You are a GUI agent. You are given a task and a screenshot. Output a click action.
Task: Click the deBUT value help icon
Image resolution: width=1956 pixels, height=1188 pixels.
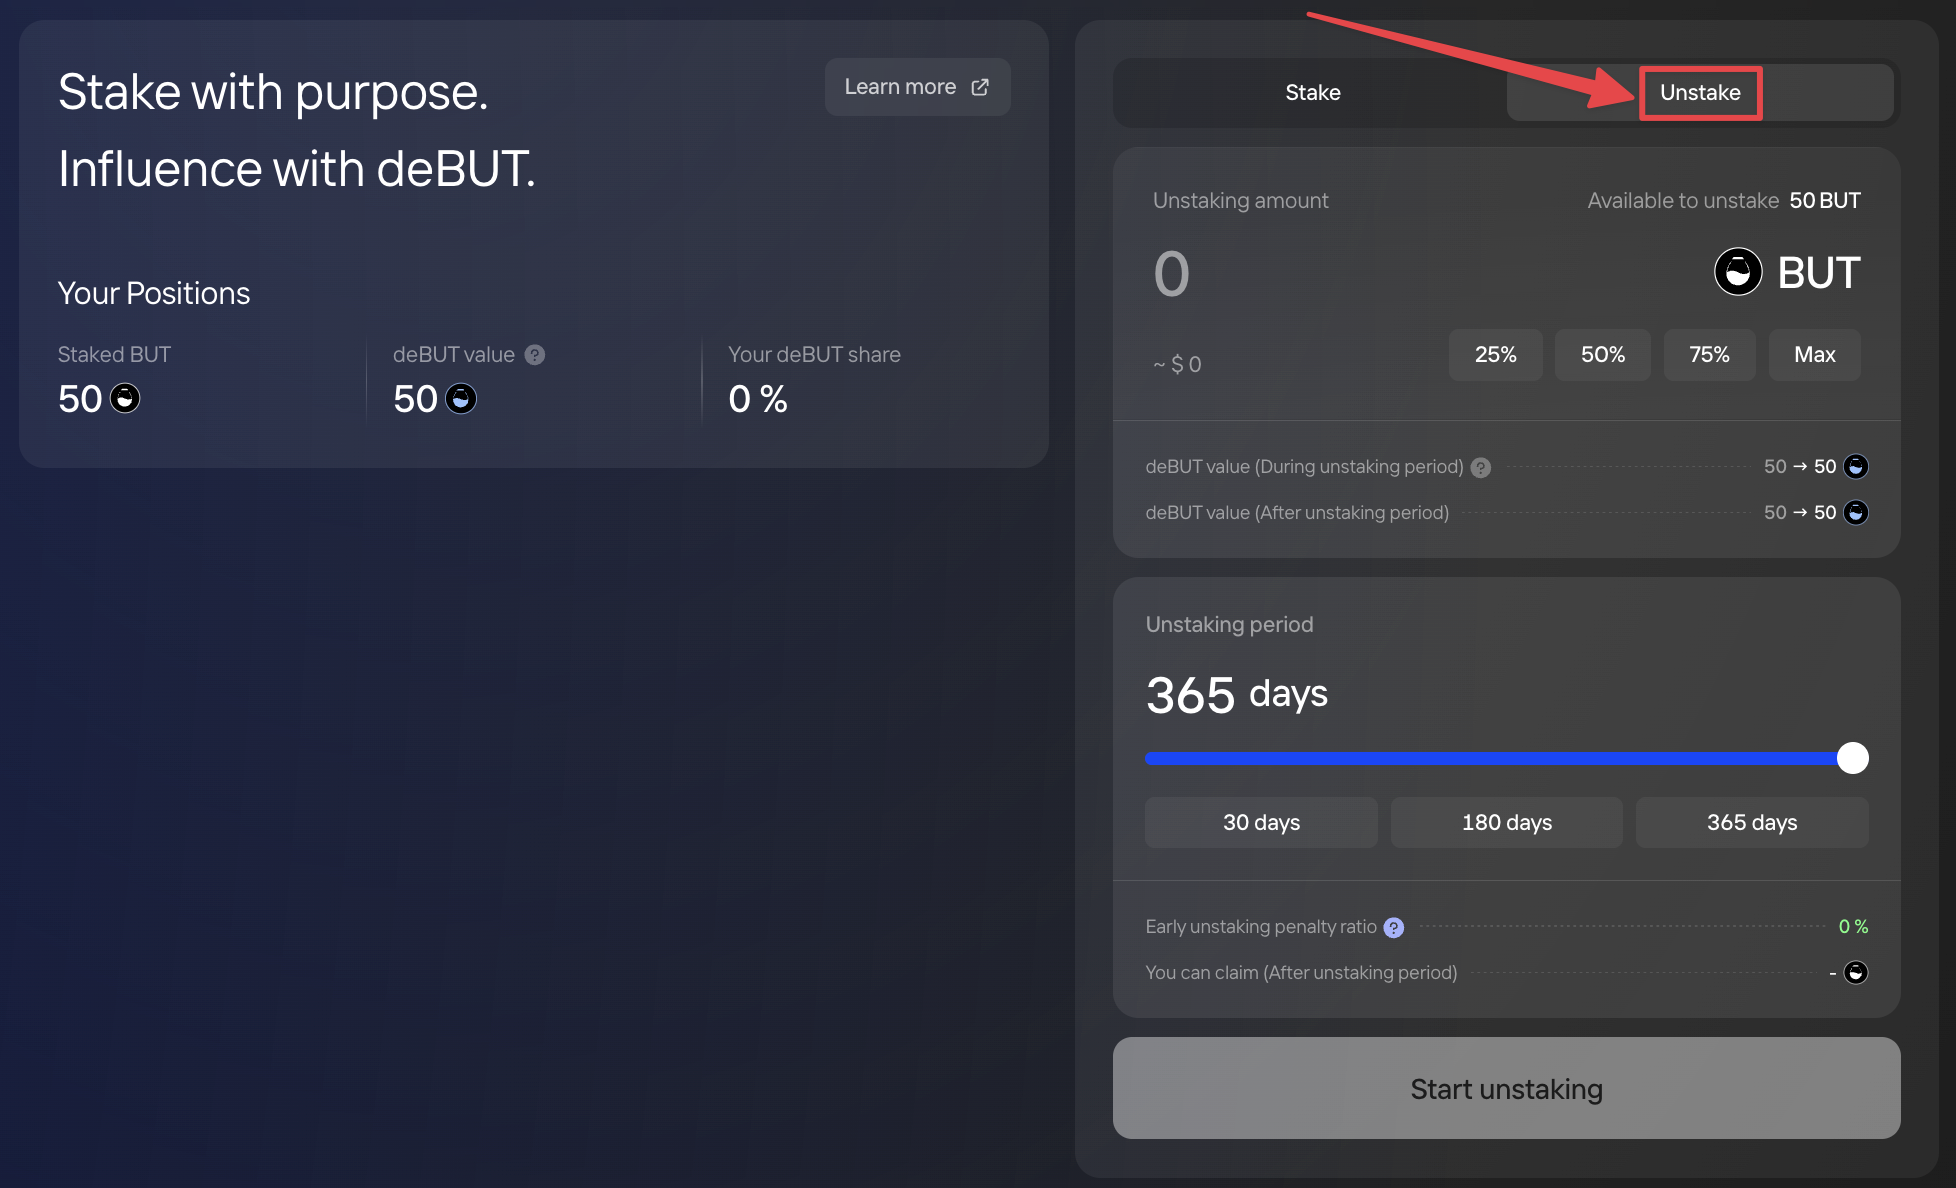click(535, 355)
